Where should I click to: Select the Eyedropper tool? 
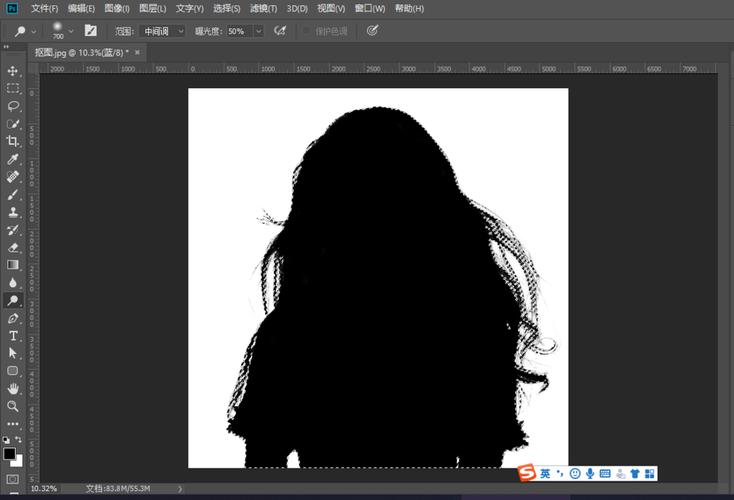point(13,159)
